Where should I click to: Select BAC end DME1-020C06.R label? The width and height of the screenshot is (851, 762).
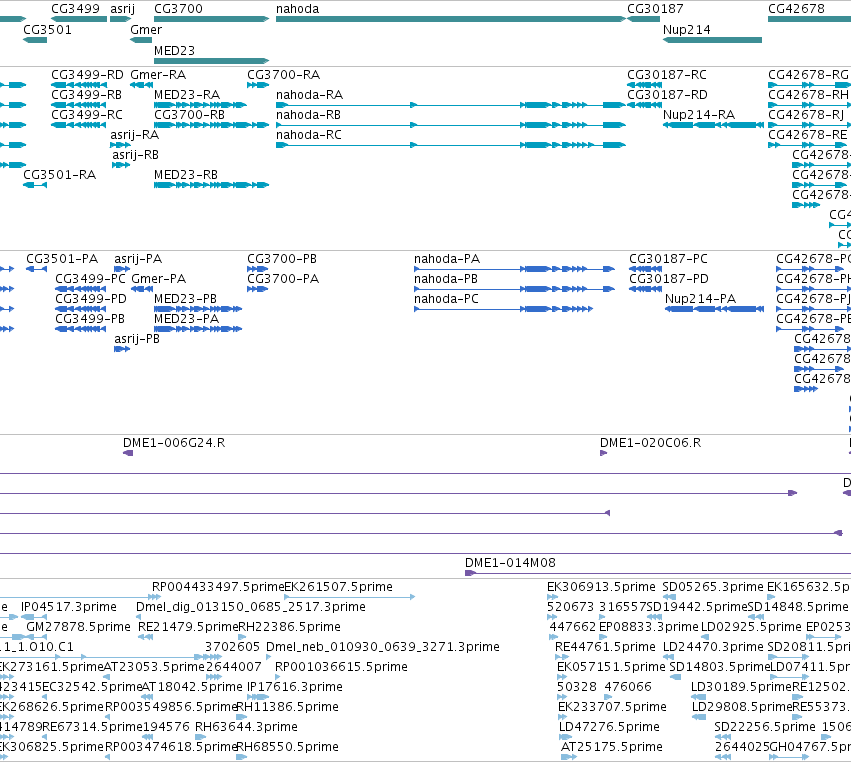[651, 442]
